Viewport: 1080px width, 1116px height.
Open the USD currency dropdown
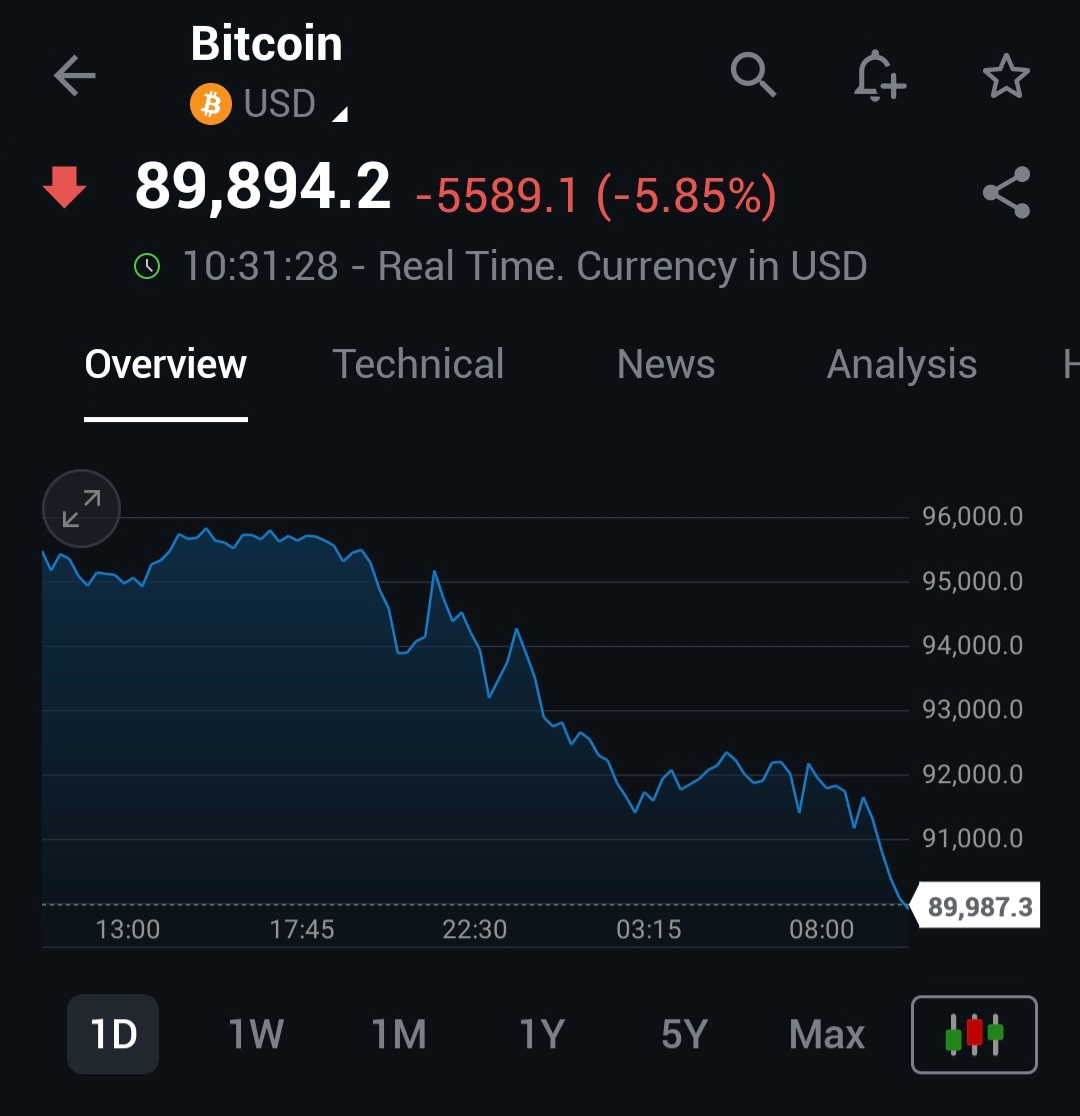(x=296, y=105)
